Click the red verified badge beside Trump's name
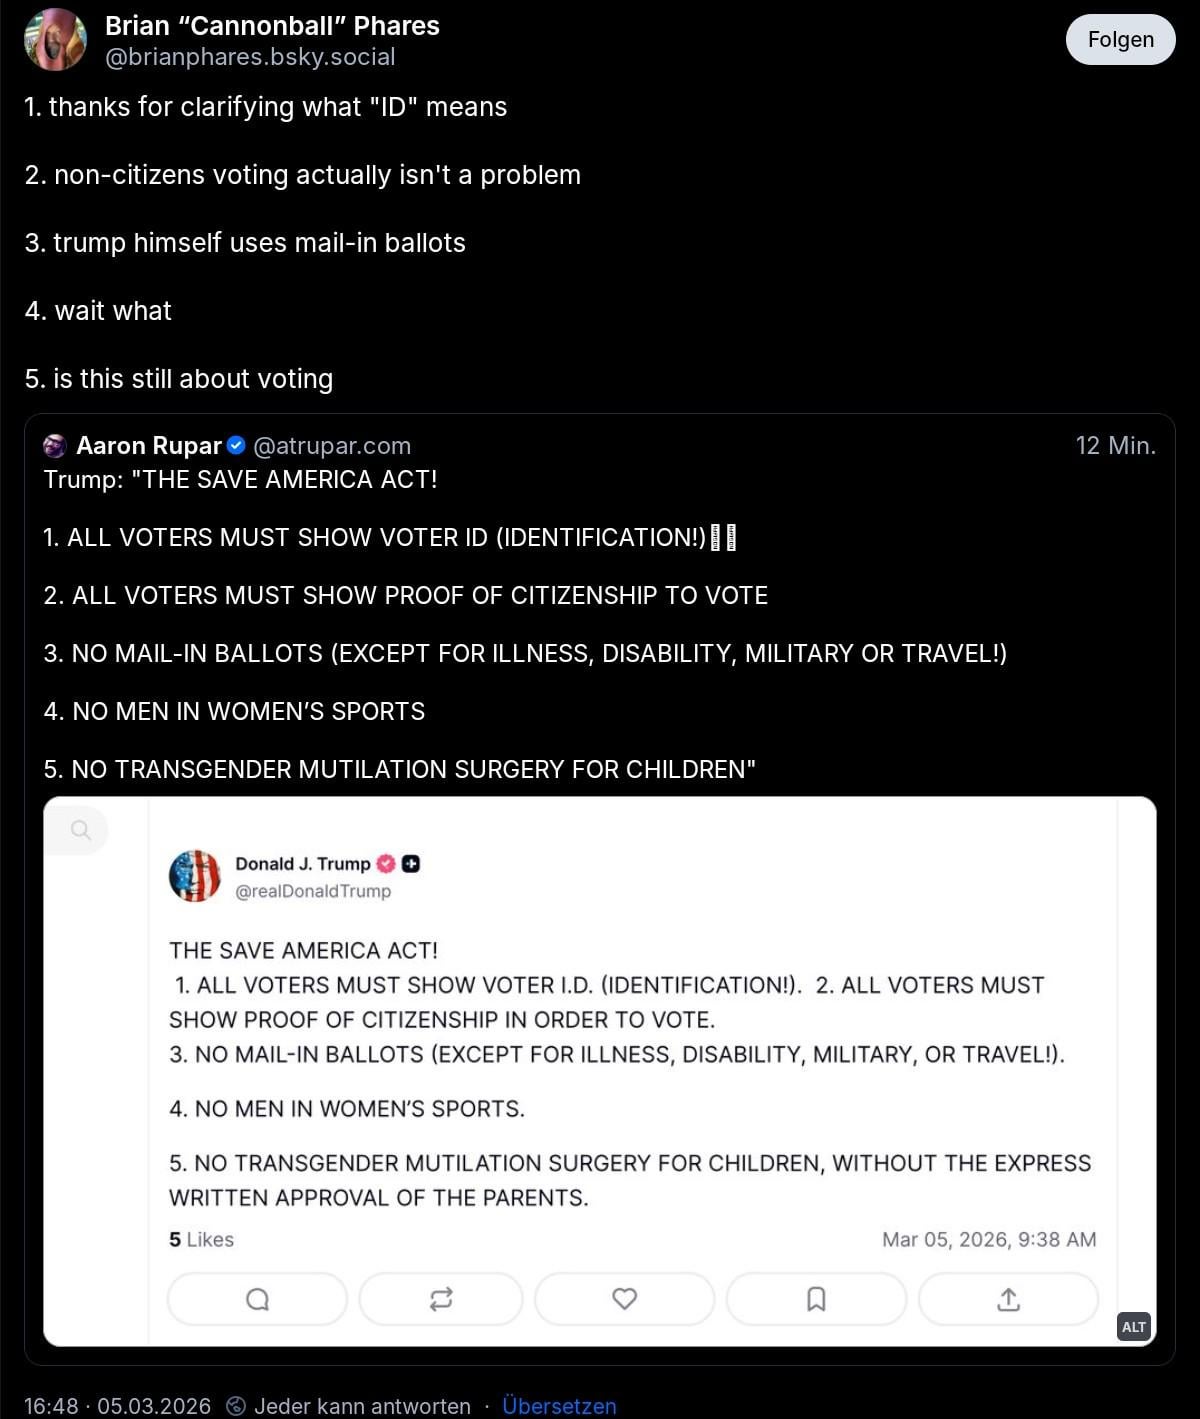The width and height of the screenshot is (1200, 1419). (x=386, y=864)
